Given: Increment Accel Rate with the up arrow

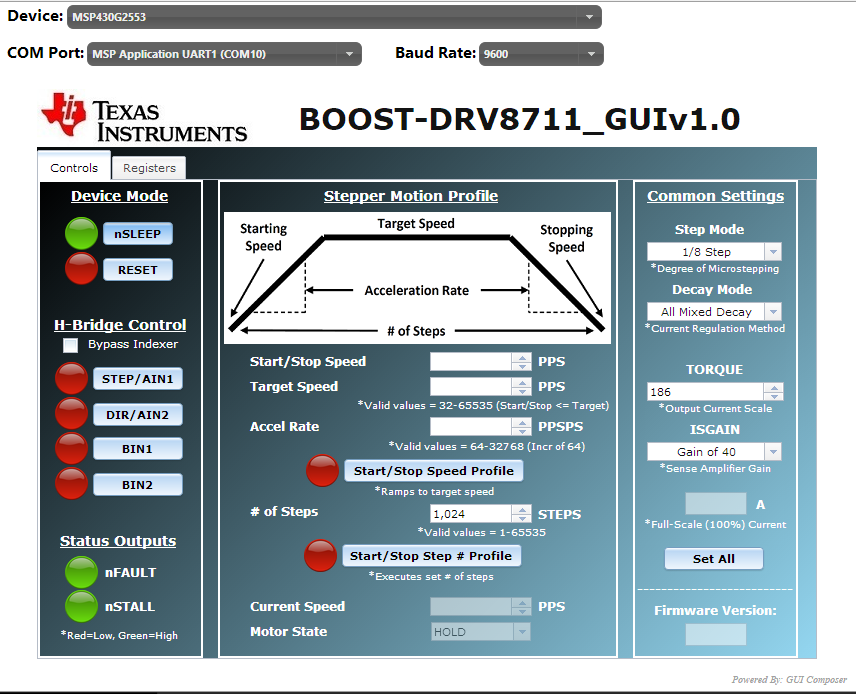Looking at the screenshot, I should tap(522, 422).
